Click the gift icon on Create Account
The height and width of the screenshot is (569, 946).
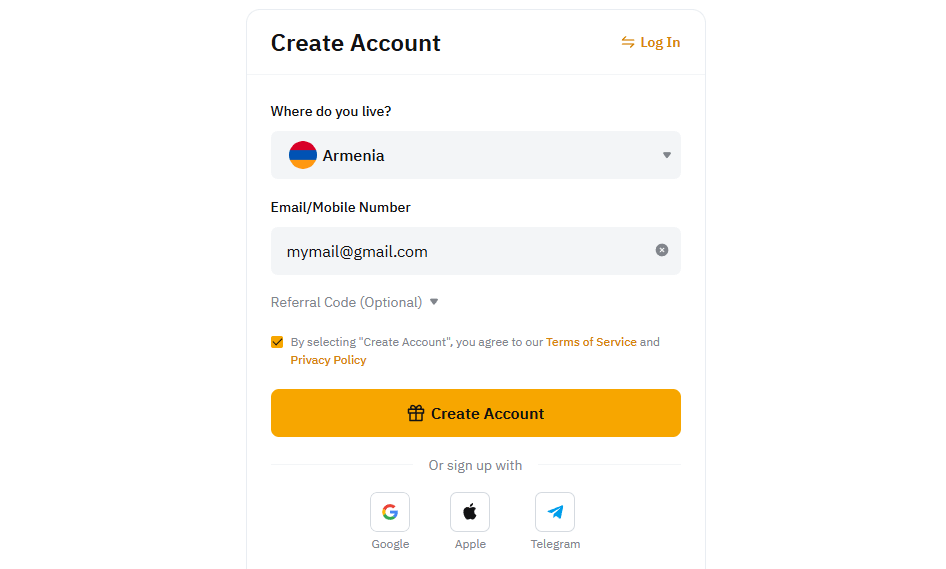click(x=416, y=413)
